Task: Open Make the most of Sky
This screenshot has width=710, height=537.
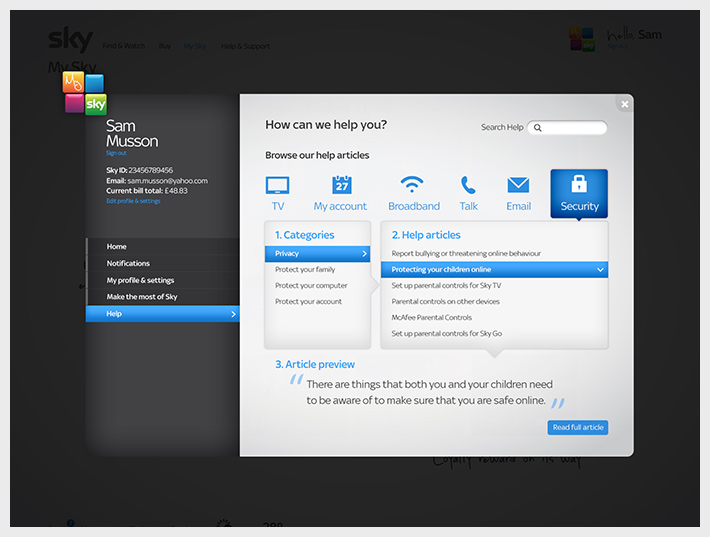Action: pos(163,297)
